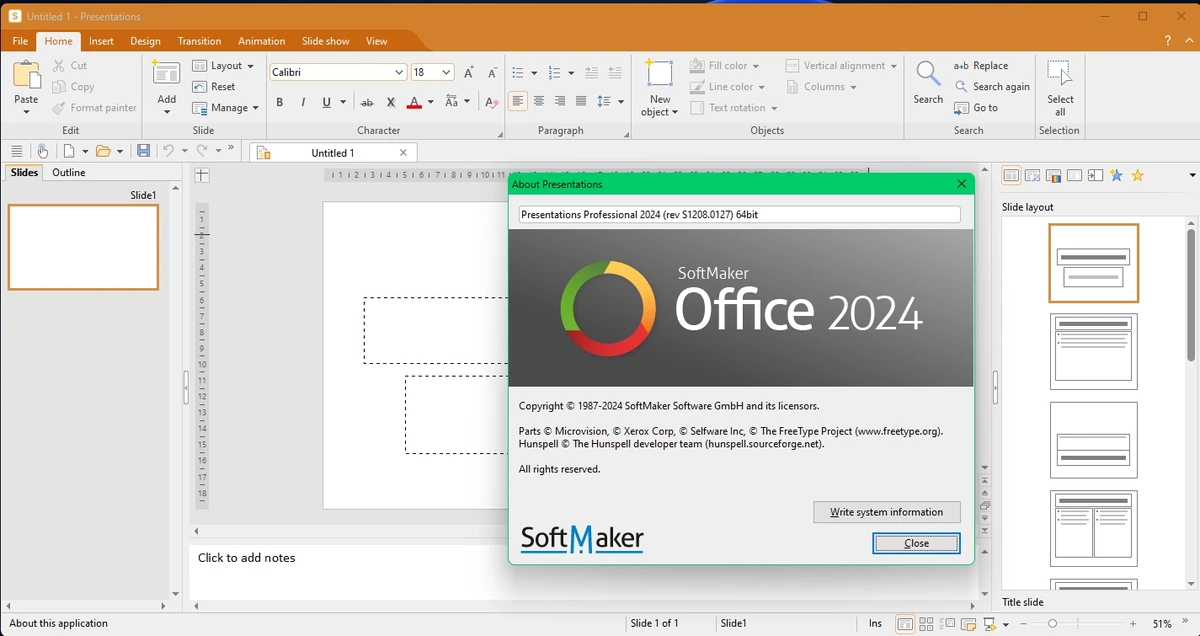The height and width of the screenshot is (636, 1200).
Task: Click the Paste icon in the ribbon
Action: coord(26,76)
